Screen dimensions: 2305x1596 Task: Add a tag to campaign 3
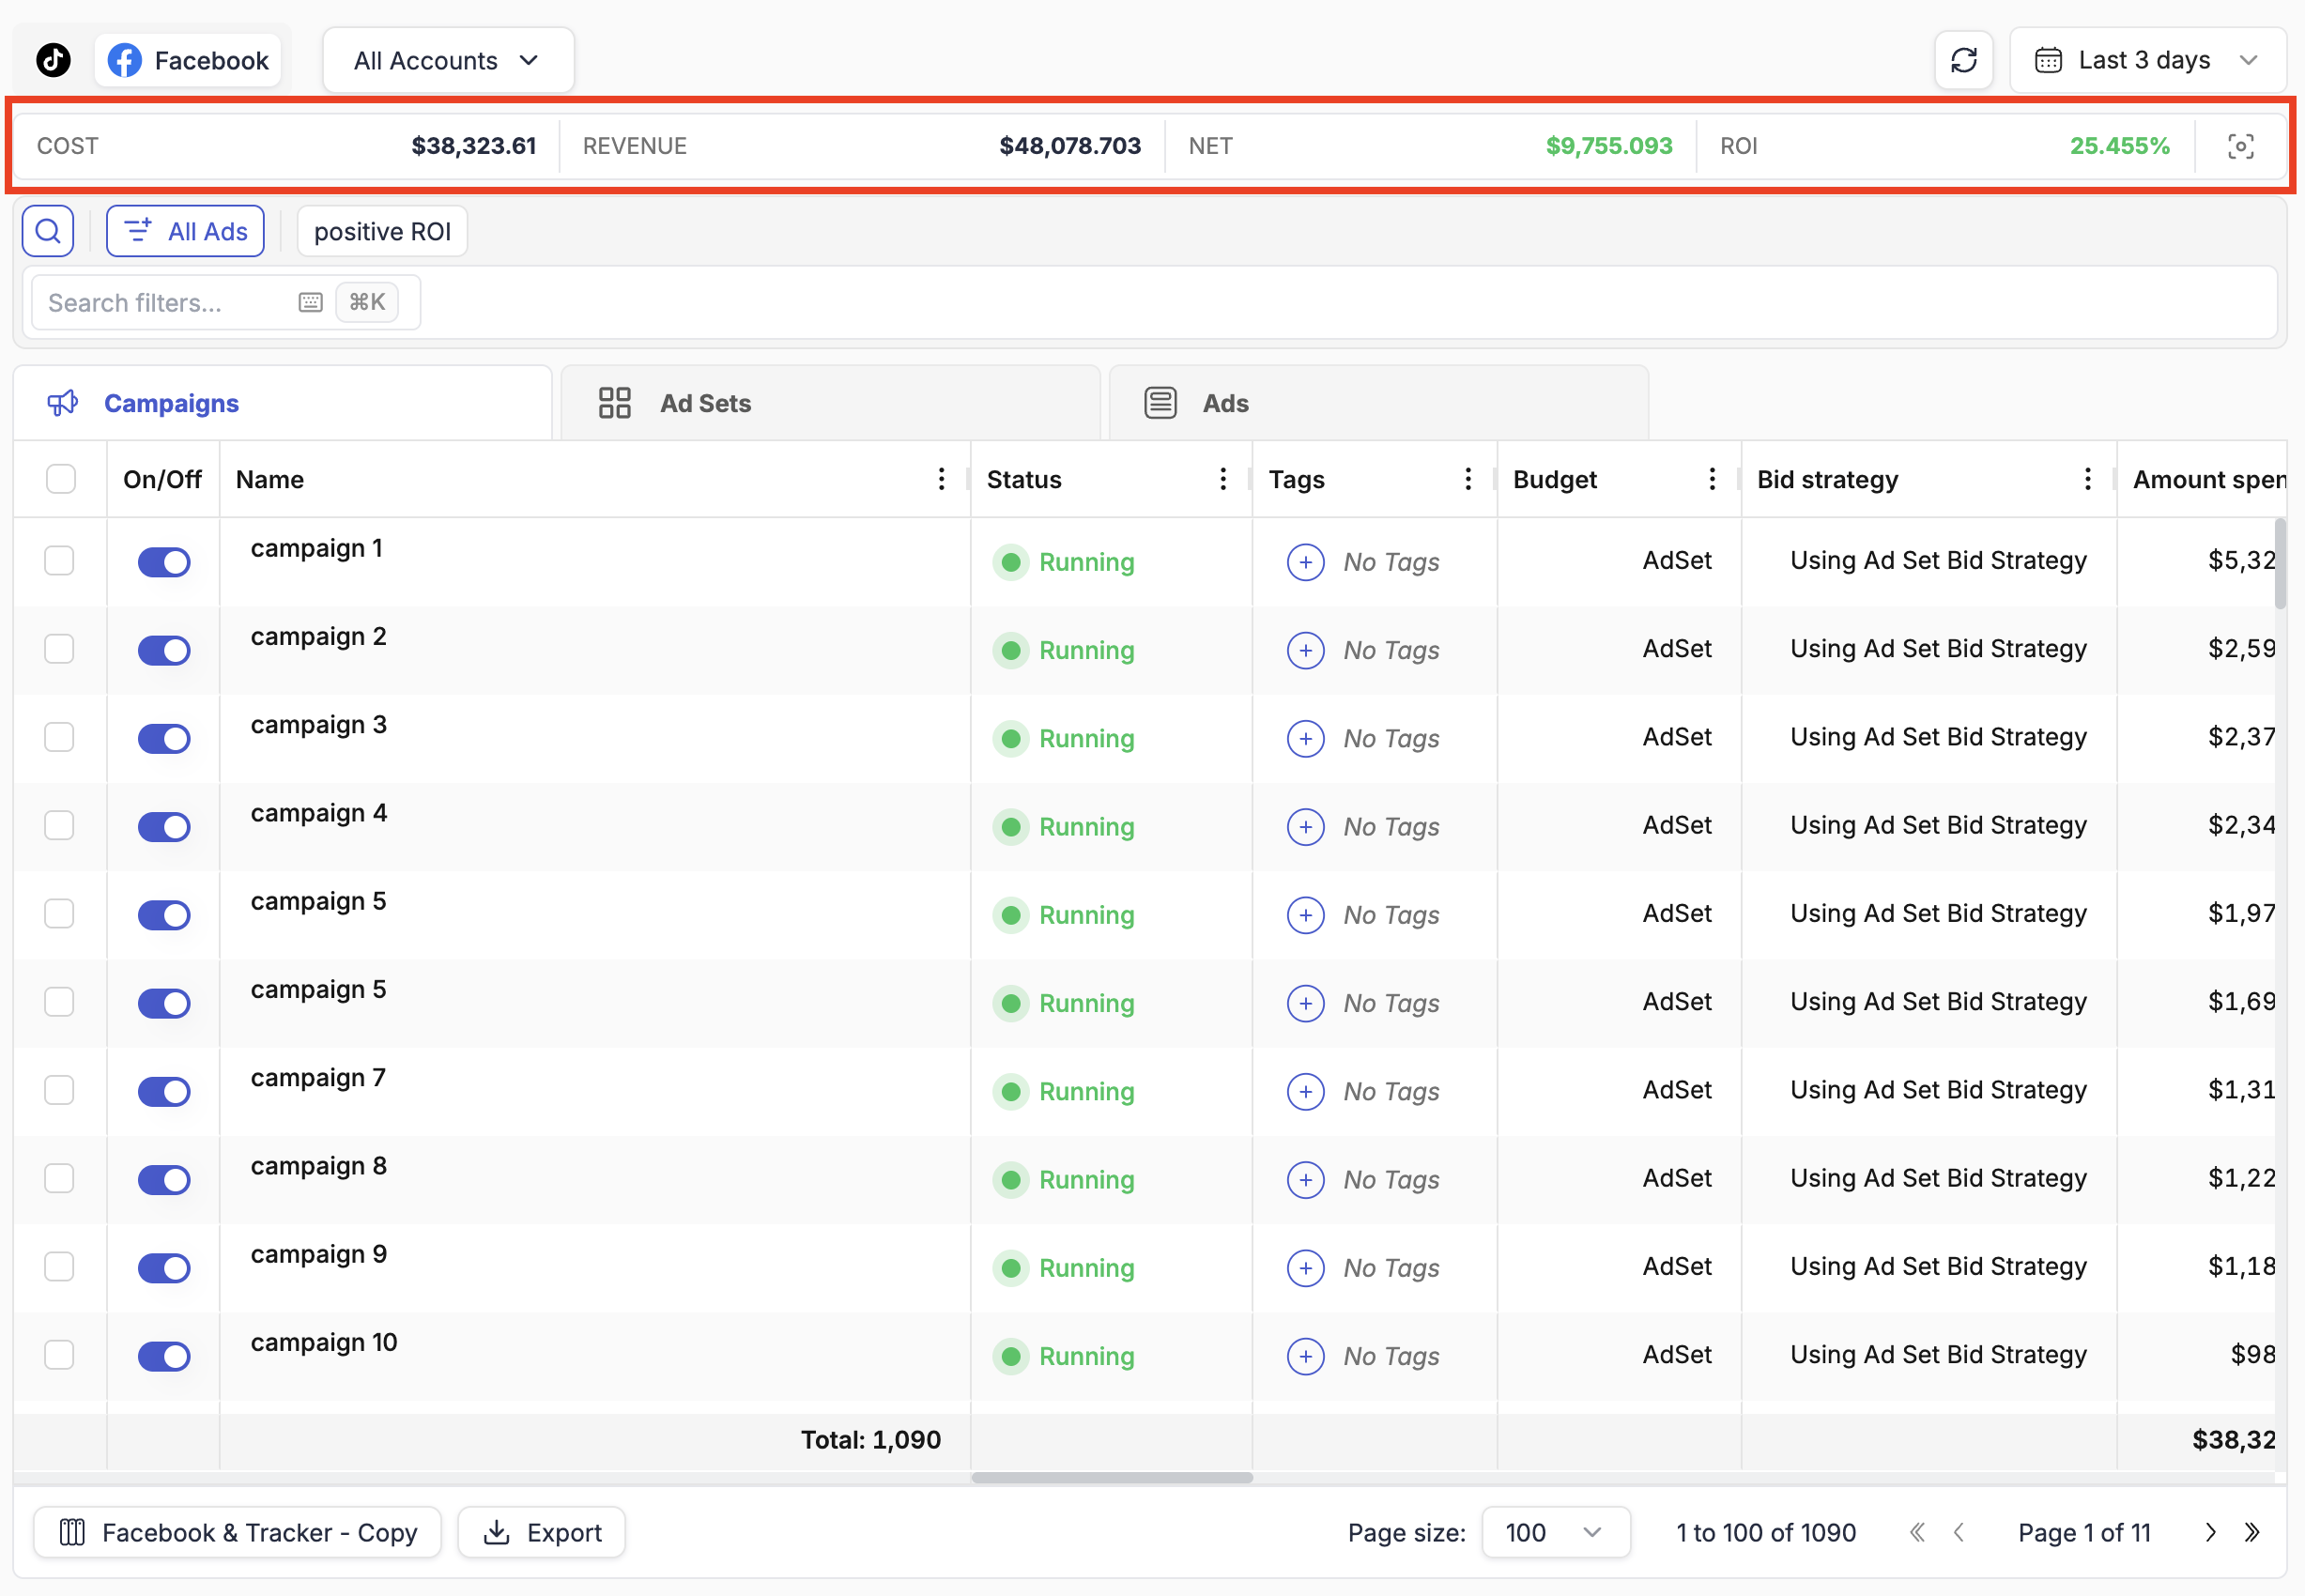point(1305,739)
